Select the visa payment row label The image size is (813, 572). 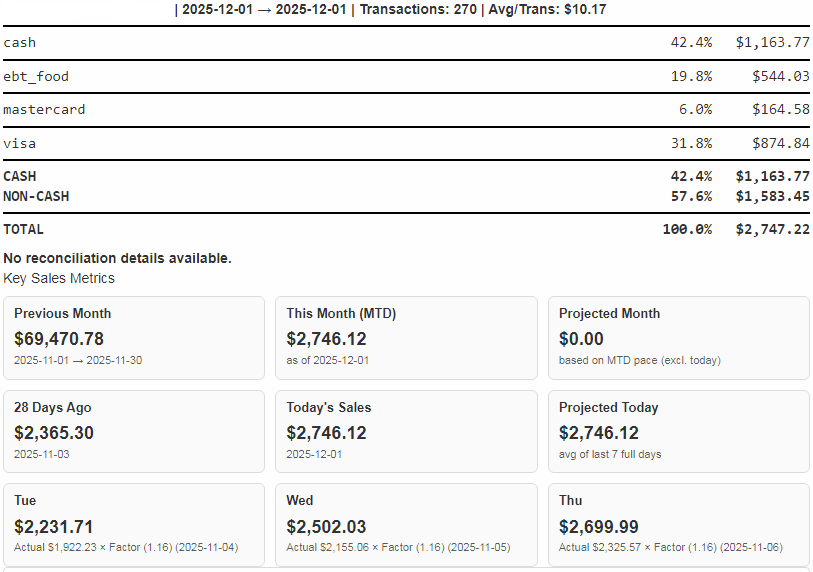click(20, 143)
